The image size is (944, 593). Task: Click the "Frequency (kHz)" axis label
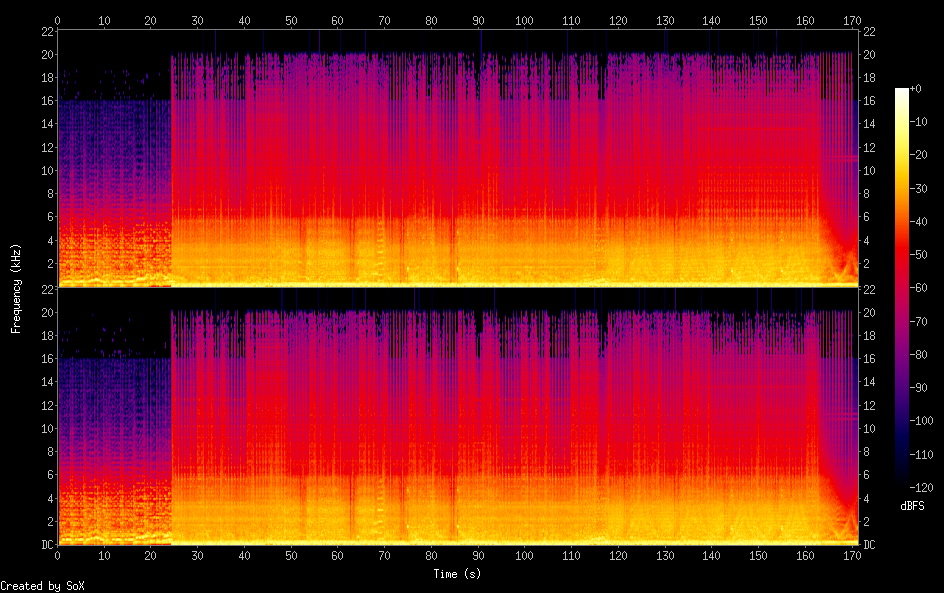click(x=16, y=288)
